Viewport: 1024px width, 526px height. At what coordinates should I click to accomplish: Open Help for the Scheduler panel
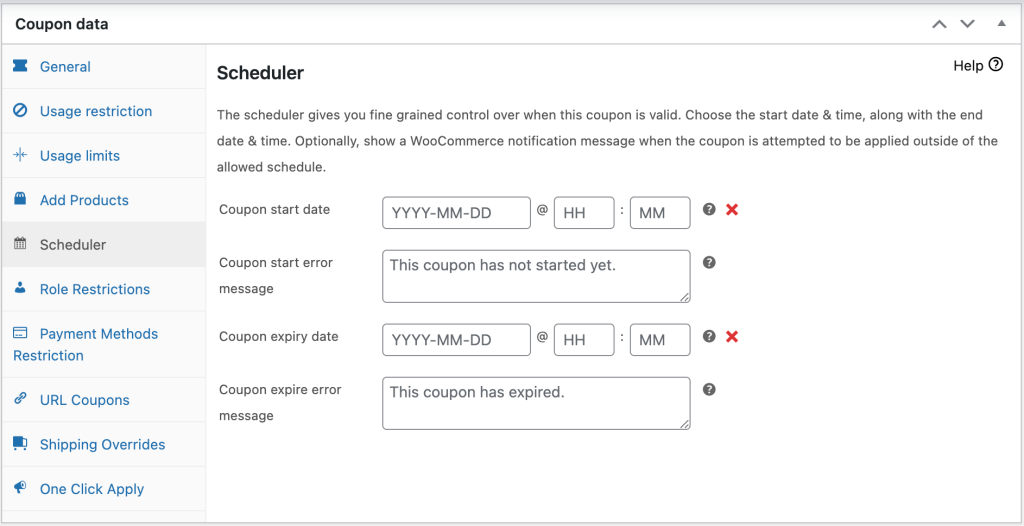click(x=978, y=65)
